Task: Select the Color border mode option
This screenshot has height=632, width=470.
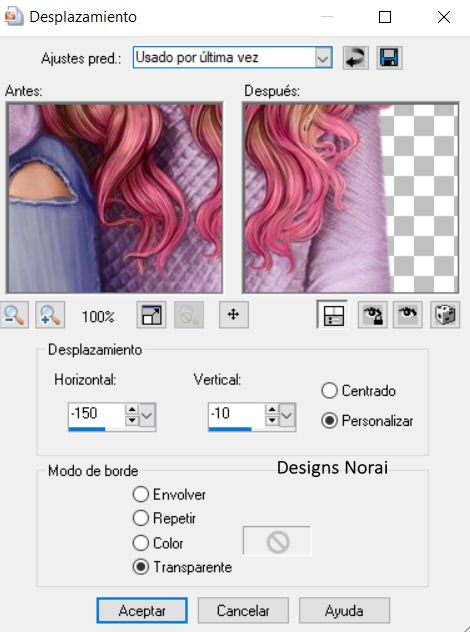Action: click(141, 543)
